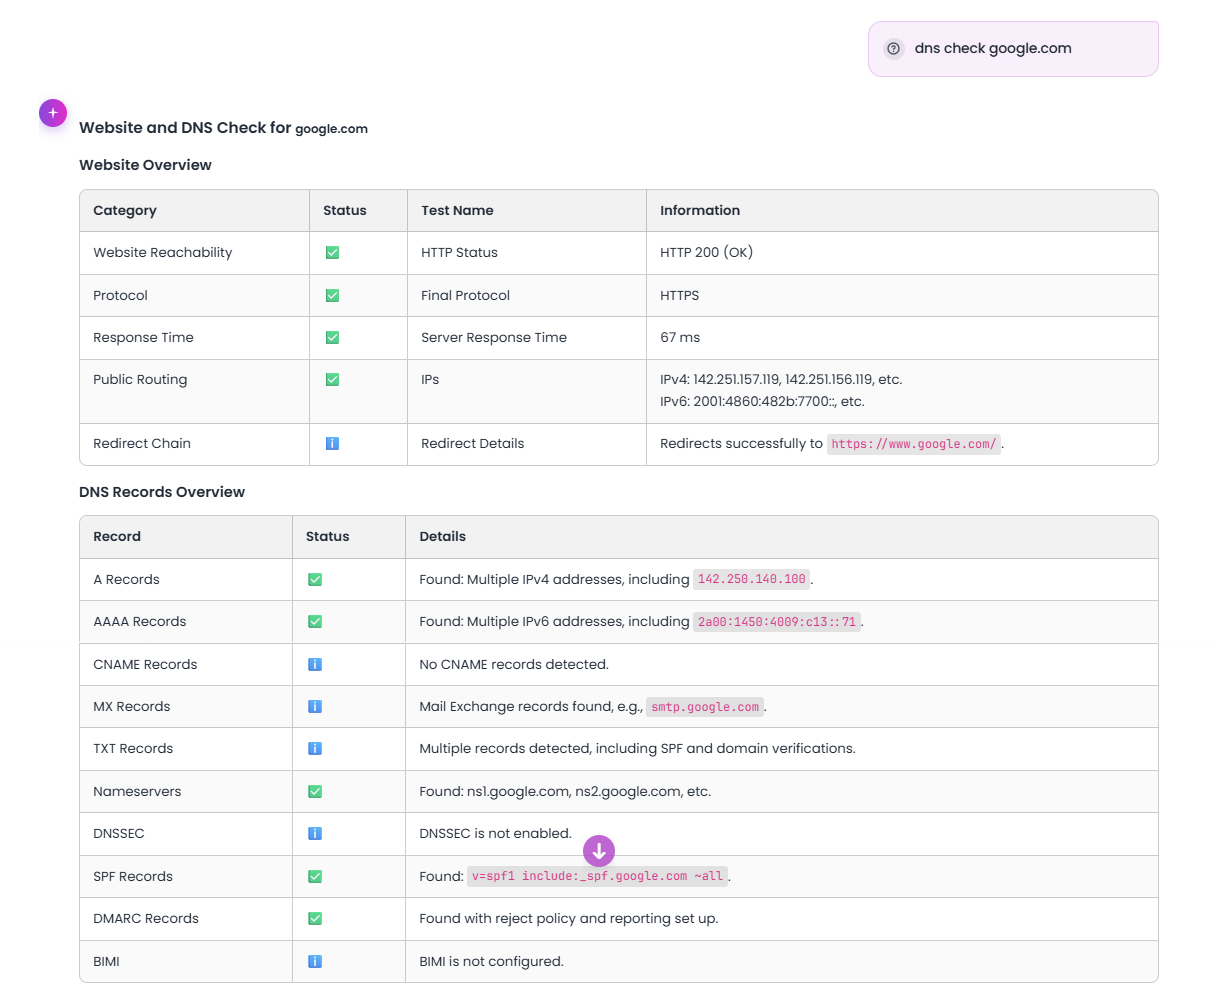The width and height of the screenshot is (1218, 993).
Task: Click green check in Public Routing row
Action: tap(332, 380)
